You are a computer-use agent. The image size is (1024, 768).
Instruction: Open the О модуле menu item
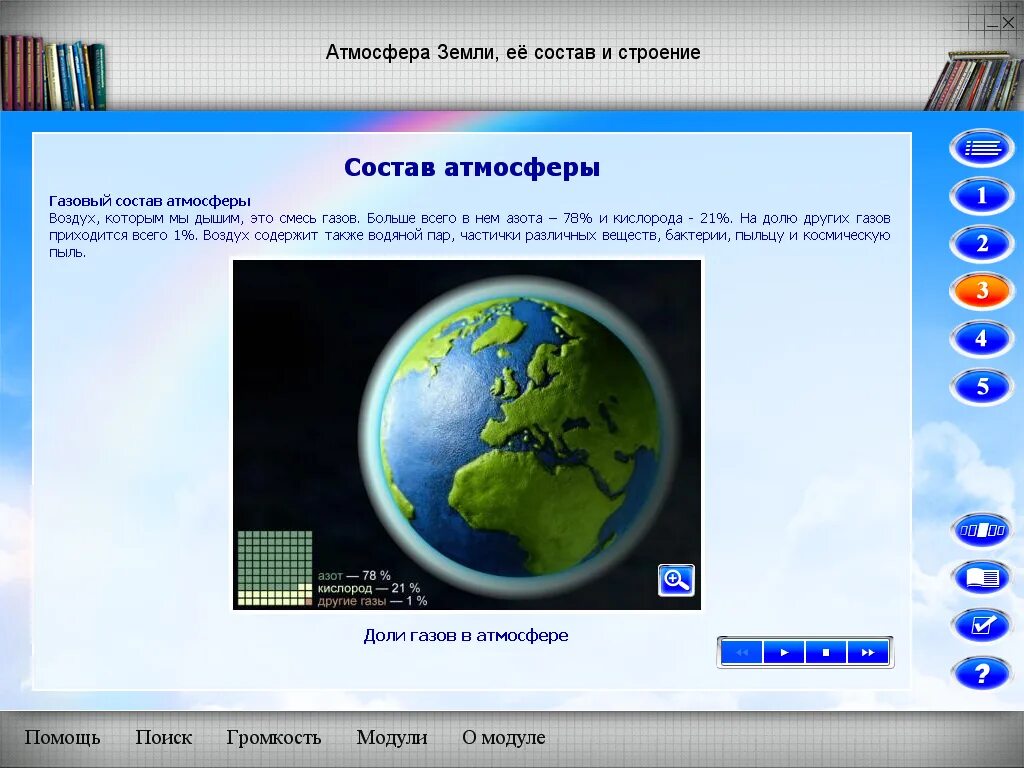pos(504,737)
